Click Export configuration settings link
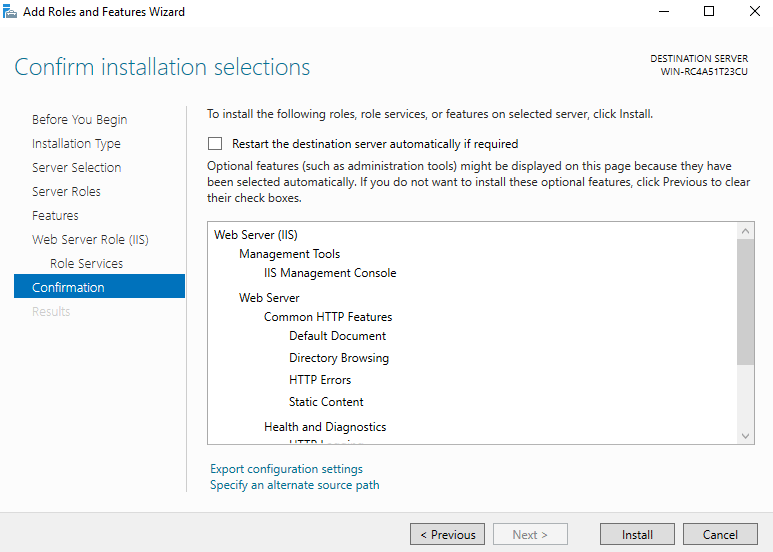The image size is (773, 552). 286,469
